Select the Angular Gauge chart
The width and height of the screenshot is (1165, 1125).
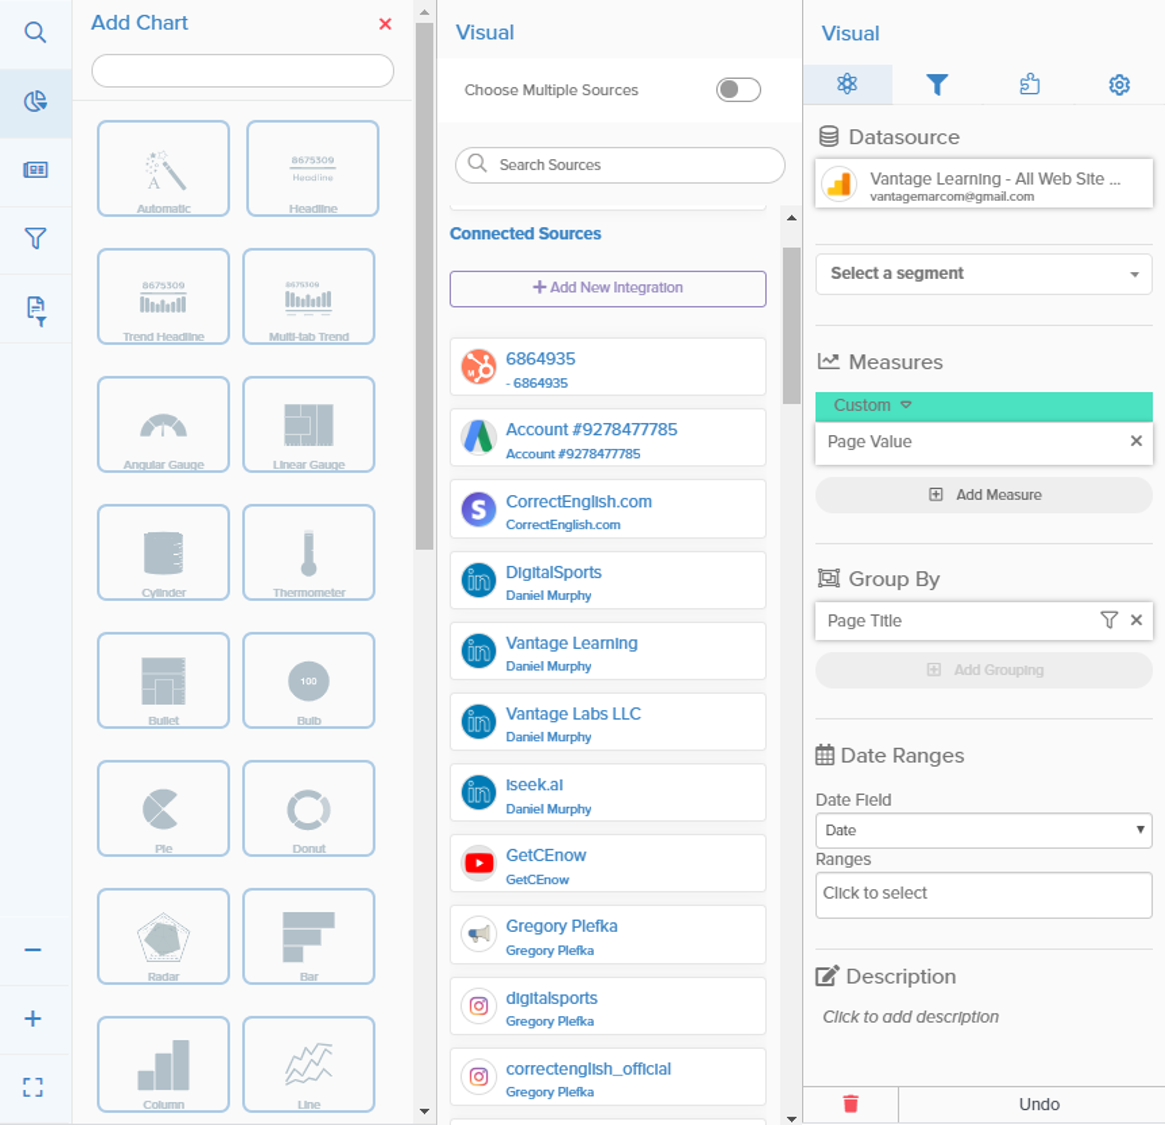163,425
